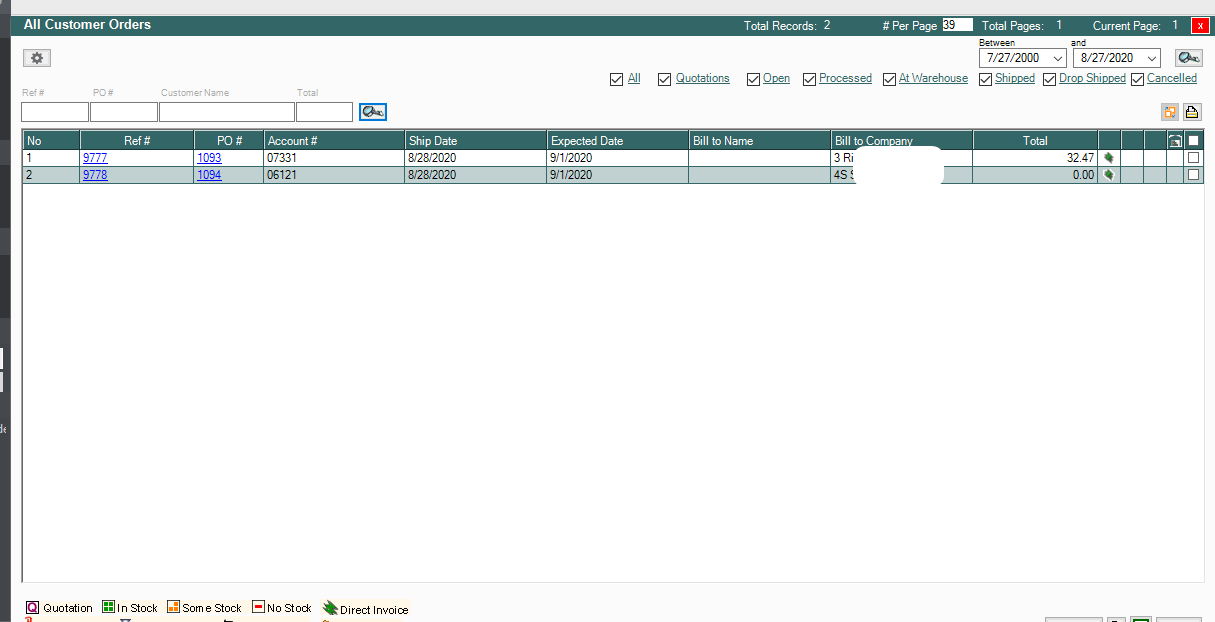The image size is (1215, 622).
Task: Select the row checkbox for order 9777
Action: click(x=1193, y=158)
